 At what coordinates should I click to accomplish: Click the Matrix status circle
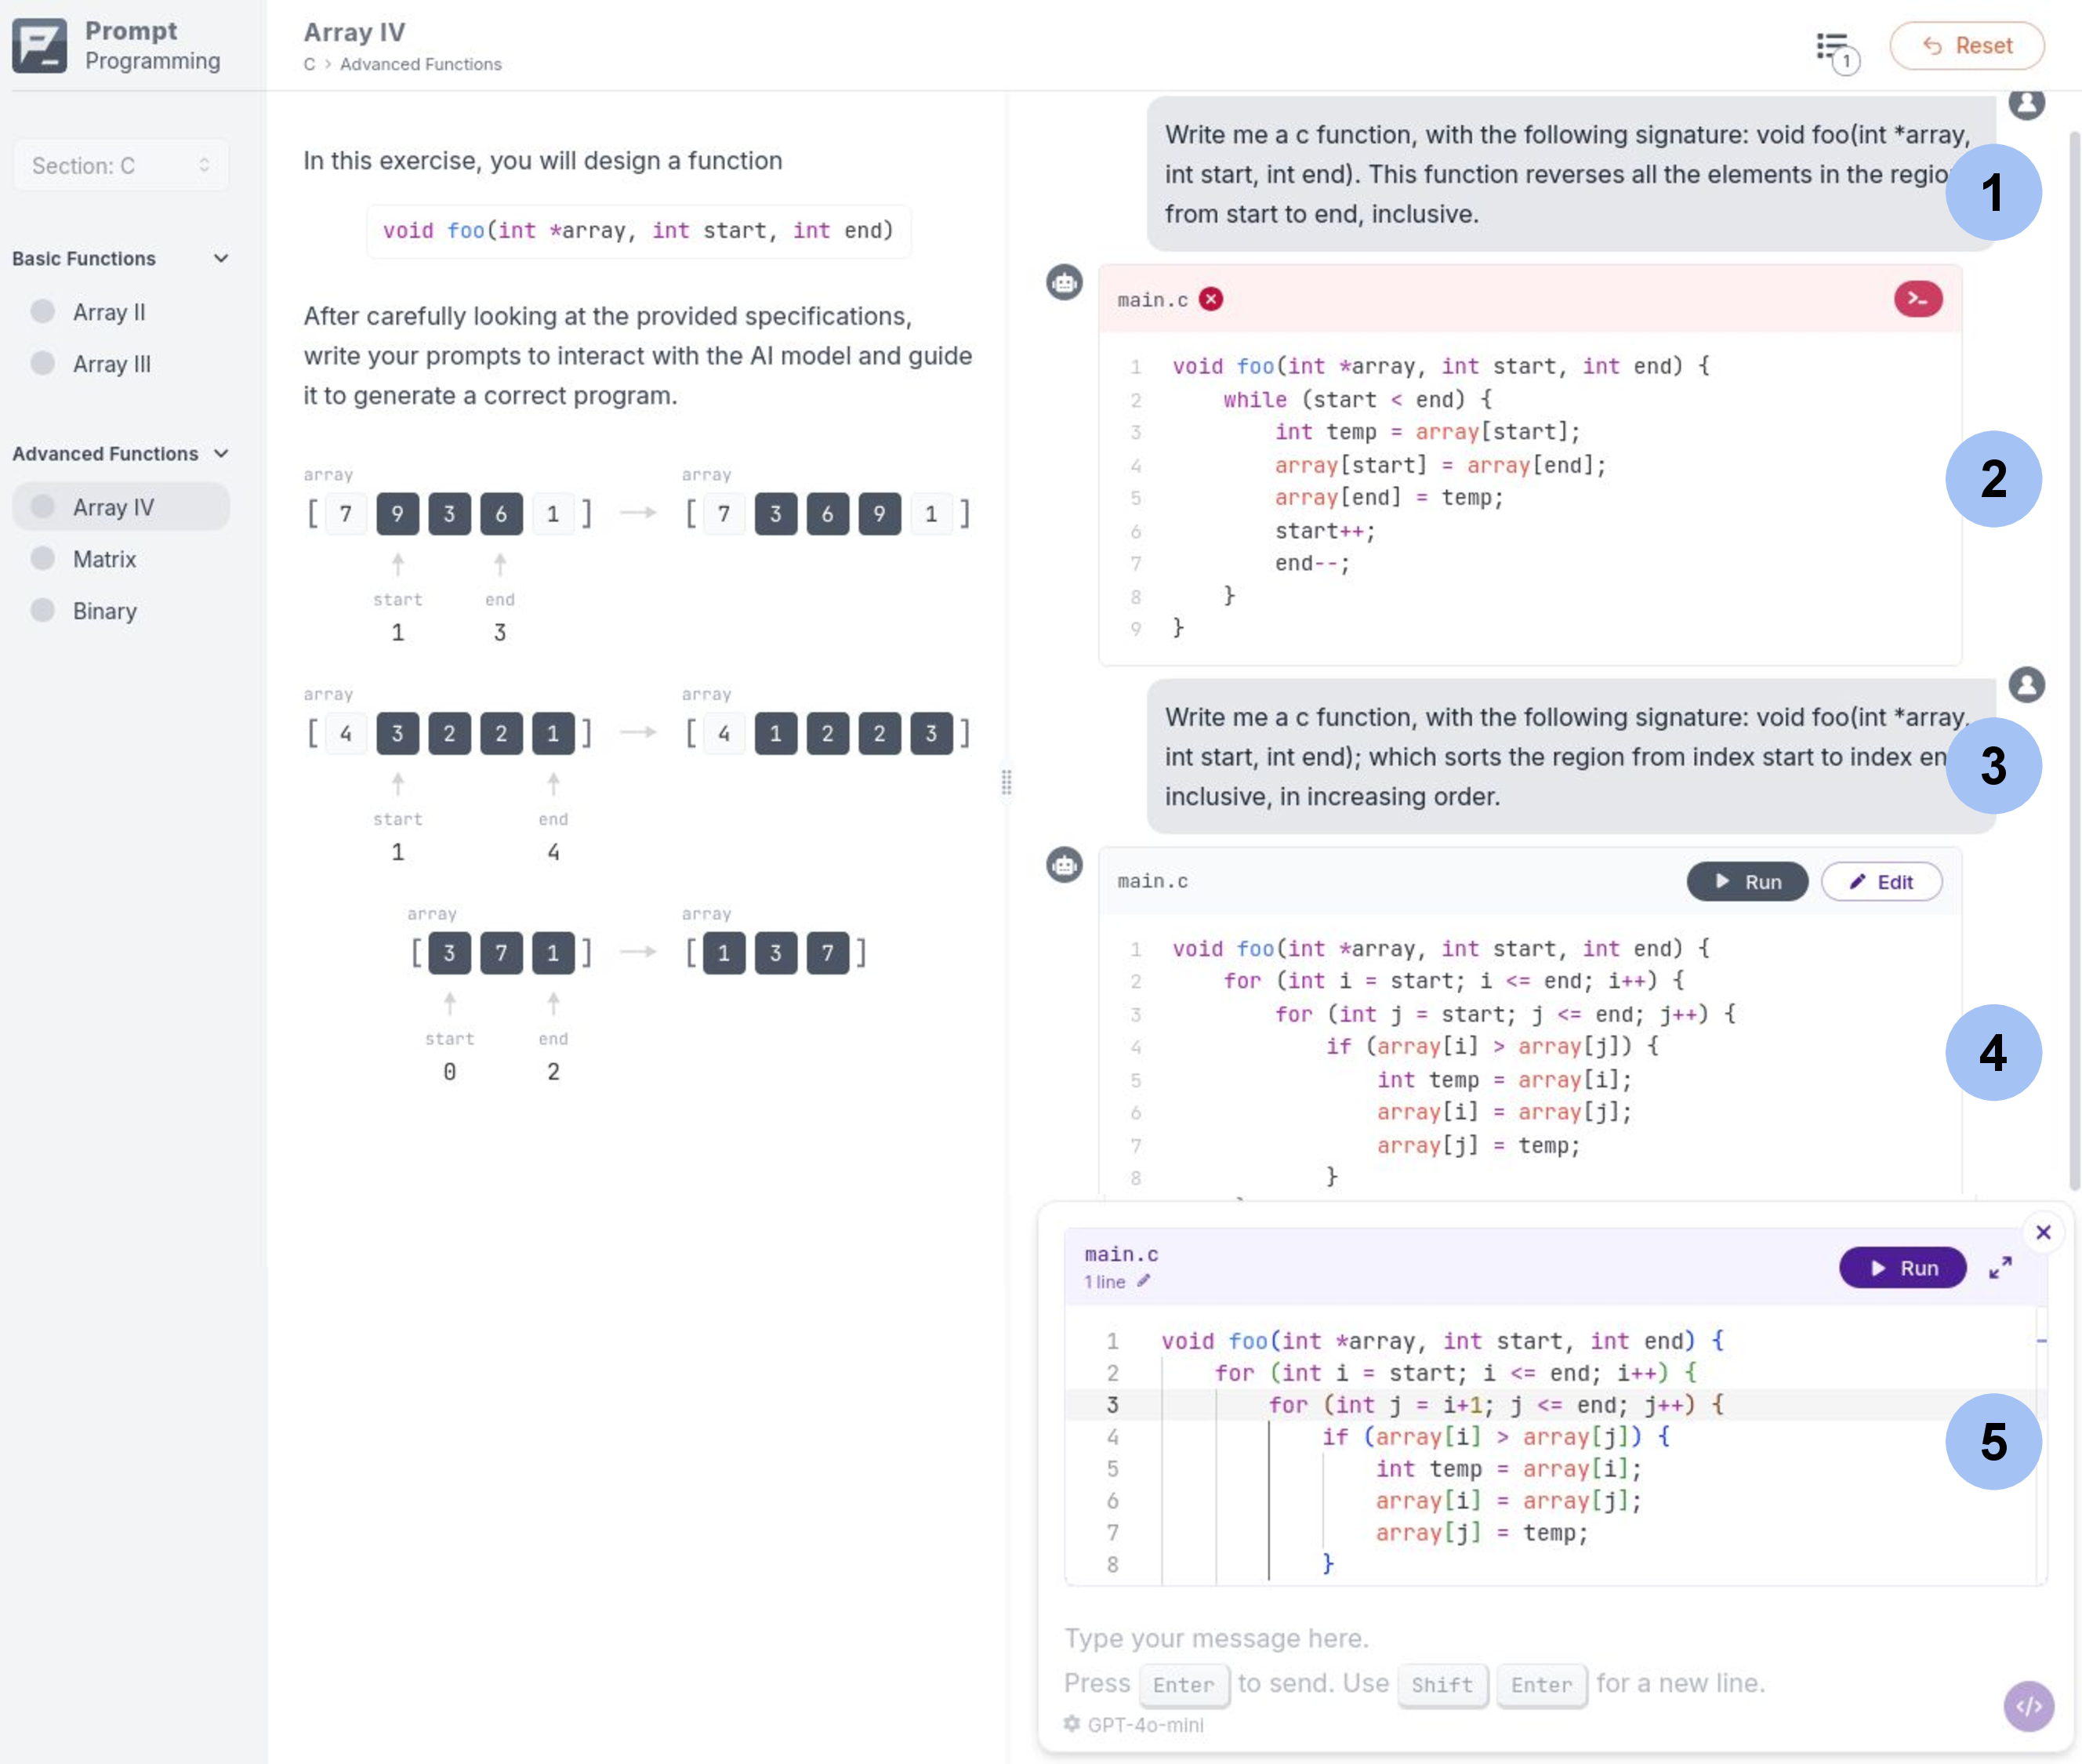point(43,558)
